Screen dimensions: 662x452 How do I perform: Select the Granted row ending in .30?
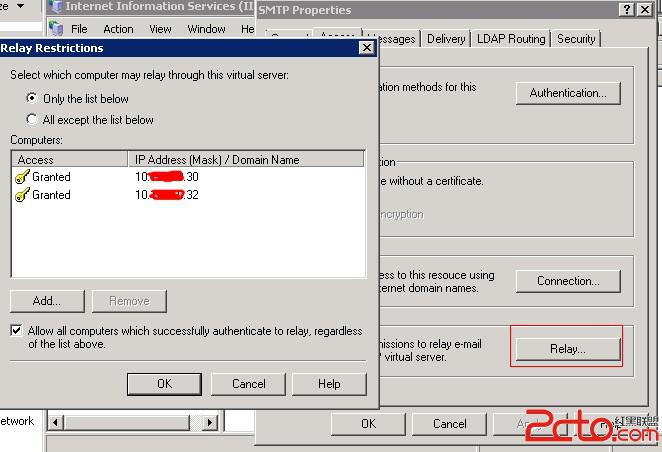[188, 177]
